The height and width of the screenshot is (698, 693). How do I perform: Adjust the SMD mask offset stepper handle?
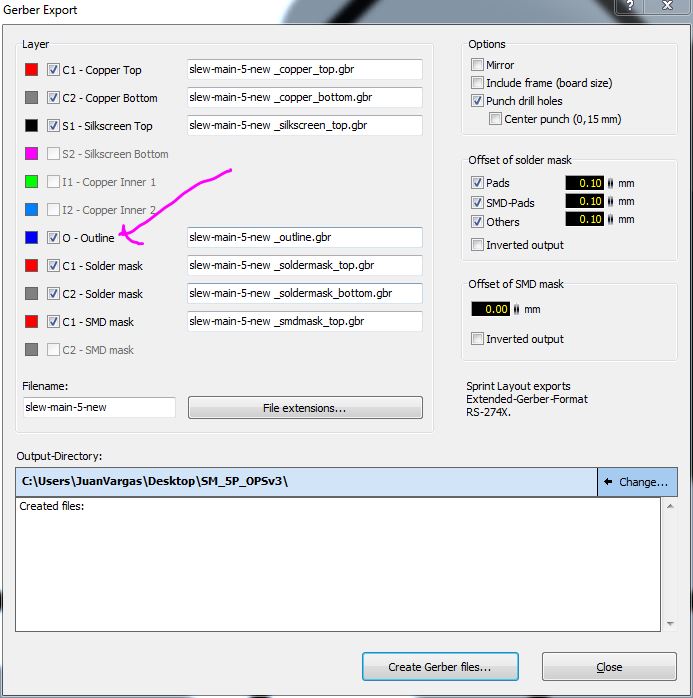[x=516, y=309]
